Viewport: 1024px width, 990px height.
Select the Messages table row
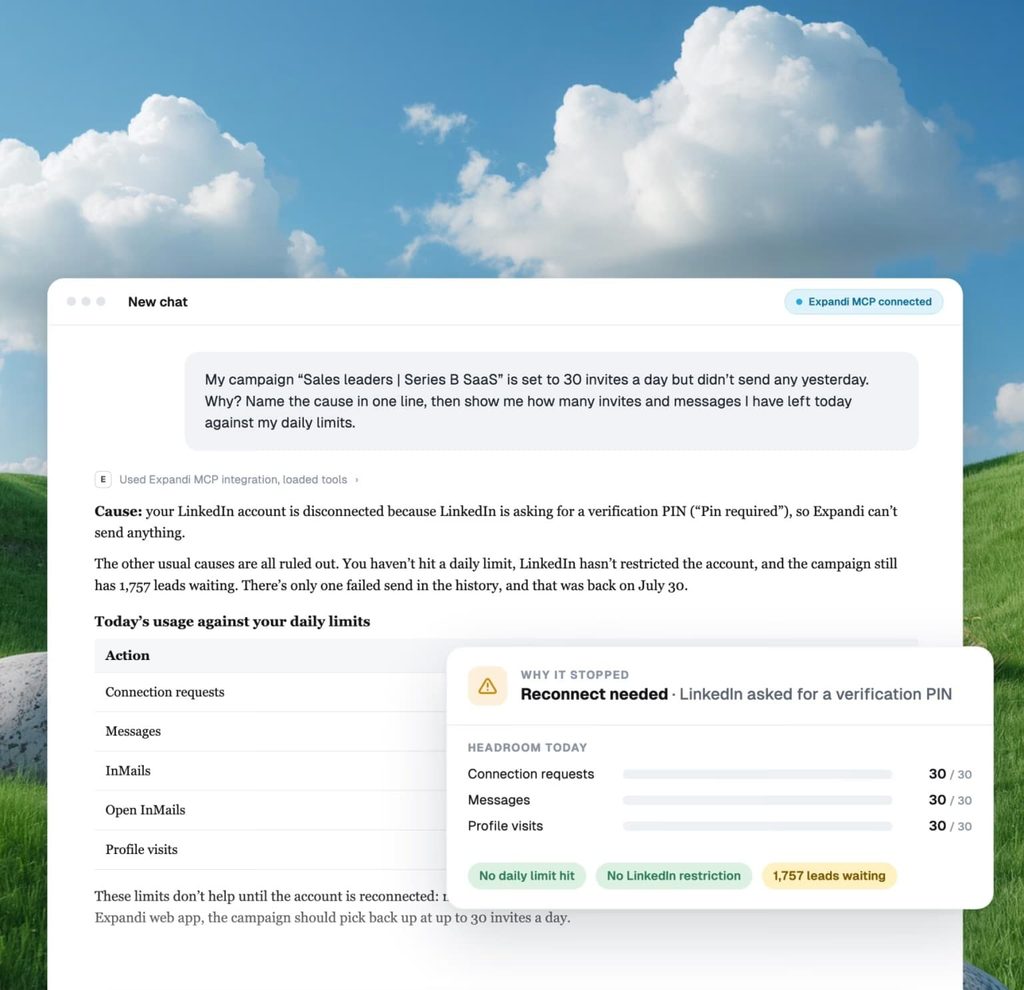[x=270, y=731]
